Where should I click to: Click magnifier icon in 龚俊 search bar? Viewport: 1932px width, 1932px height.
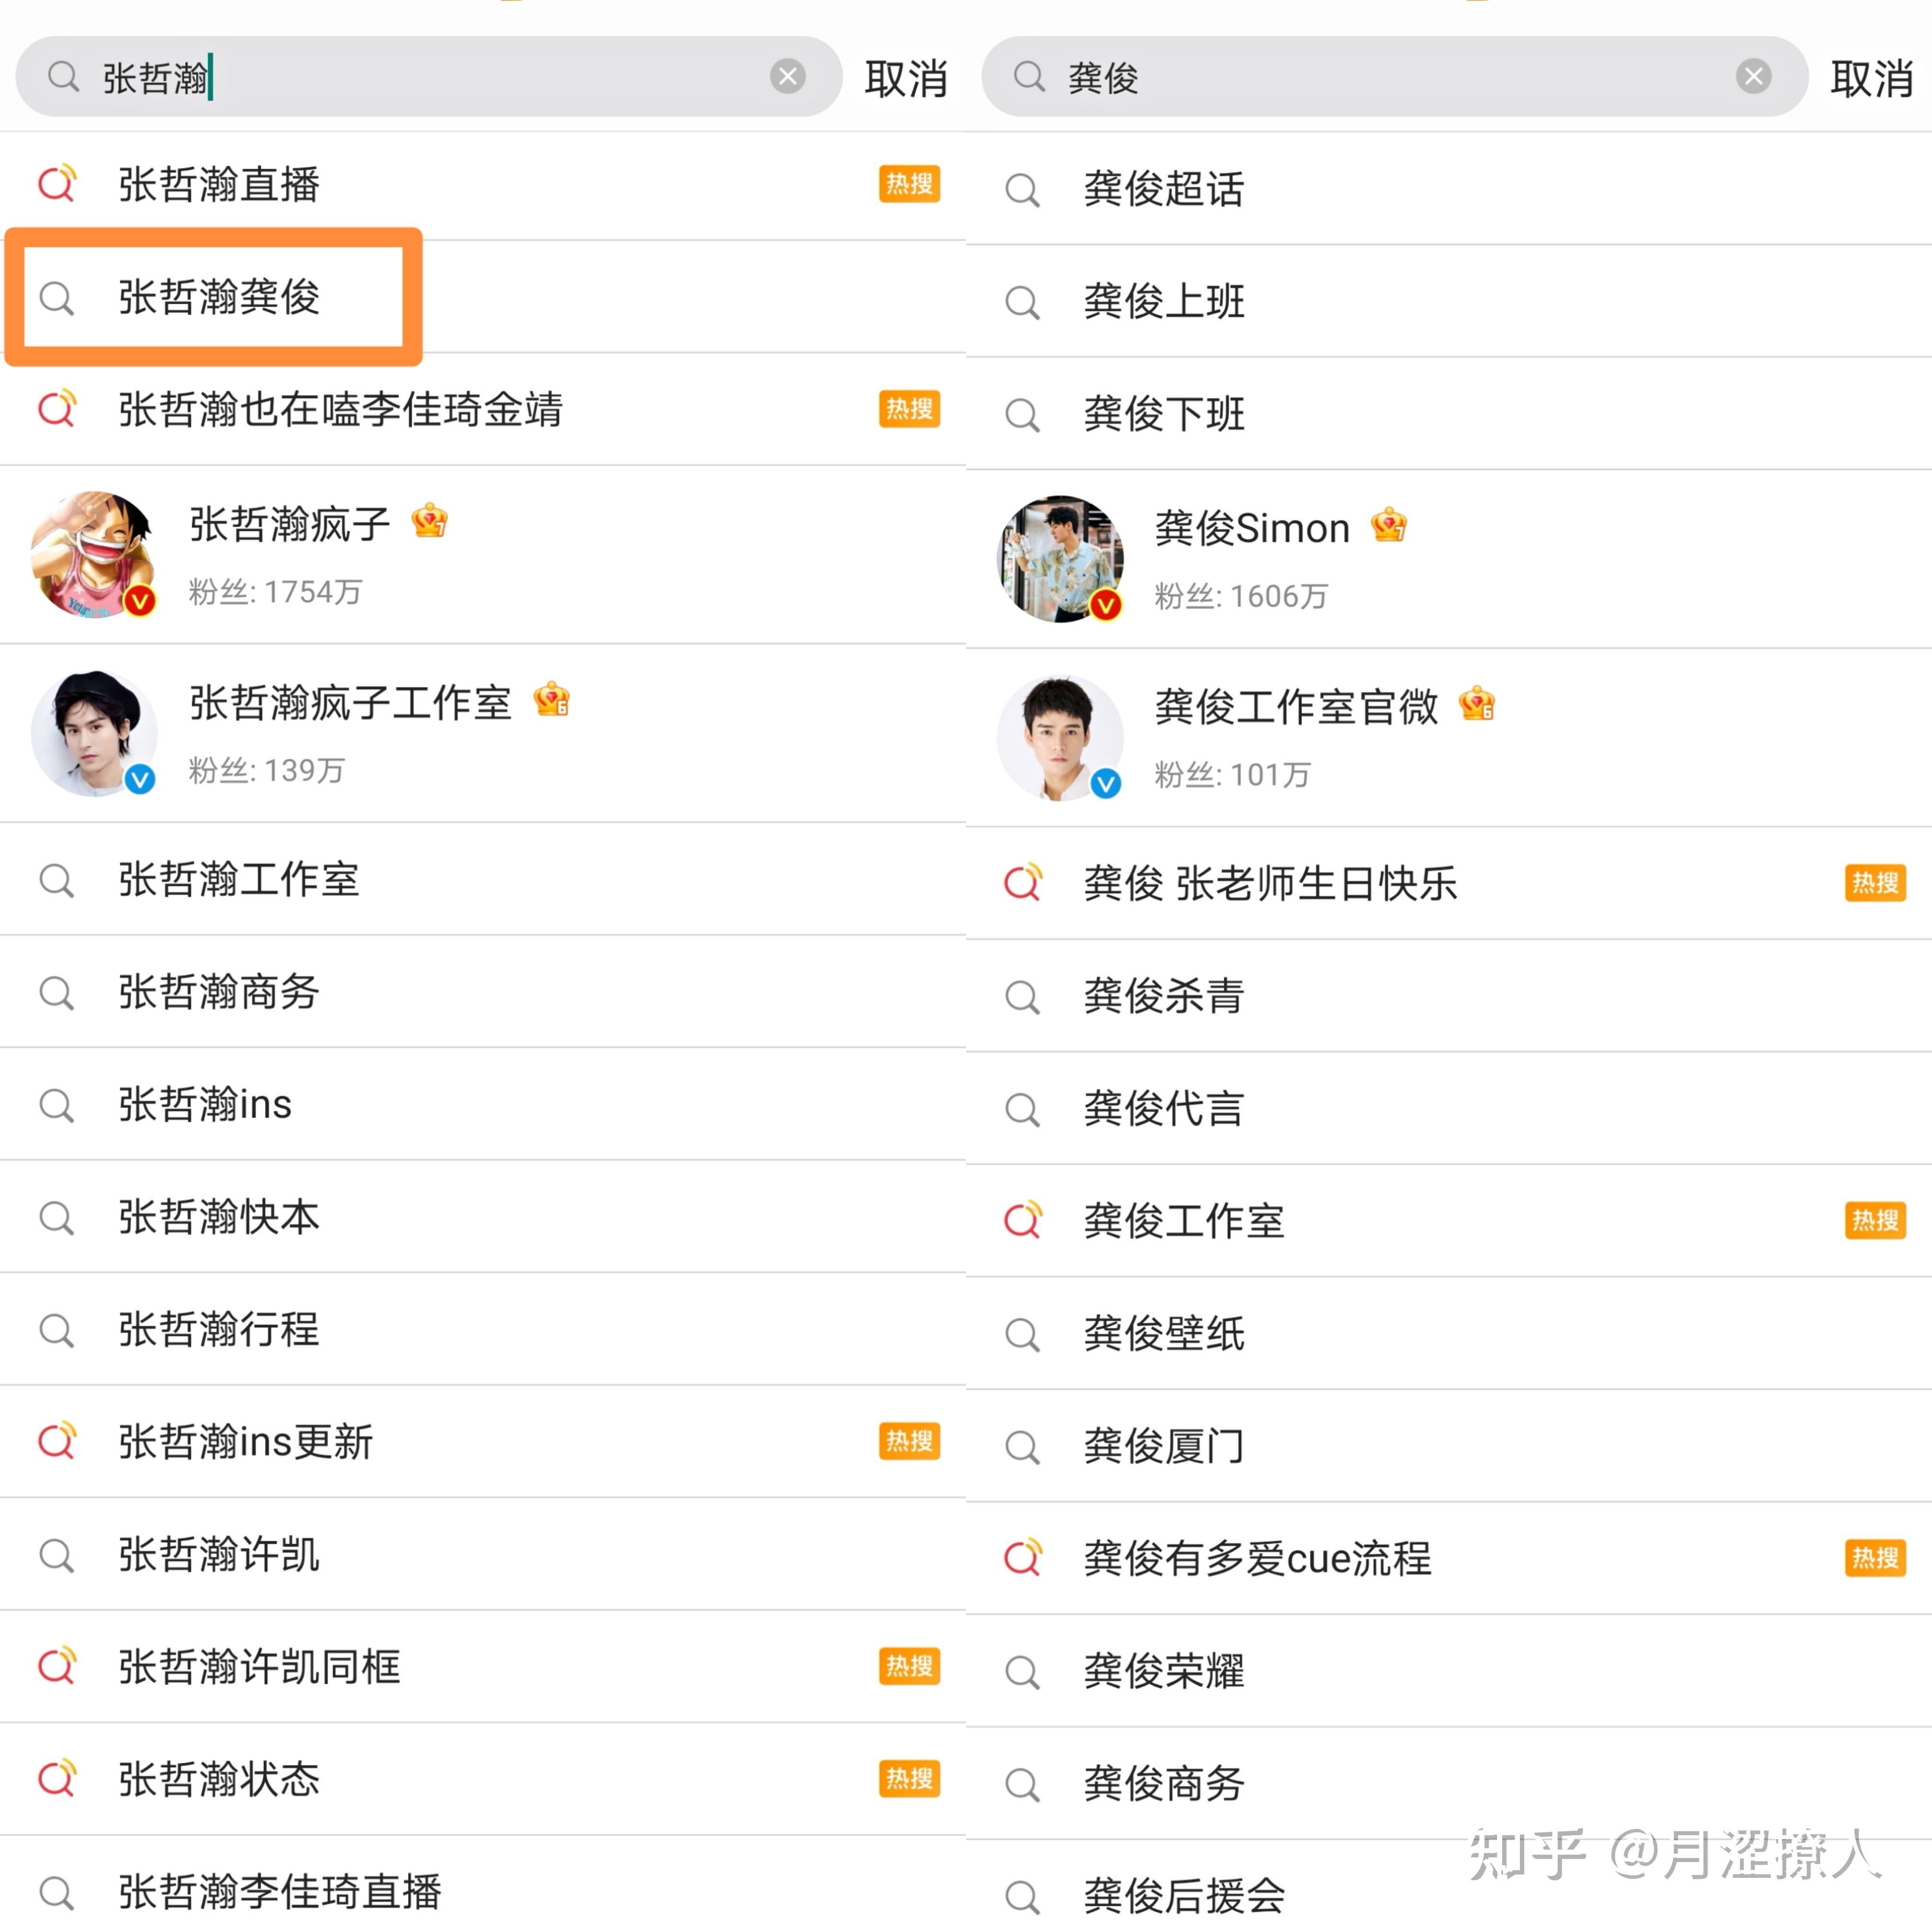(1028, 76)
